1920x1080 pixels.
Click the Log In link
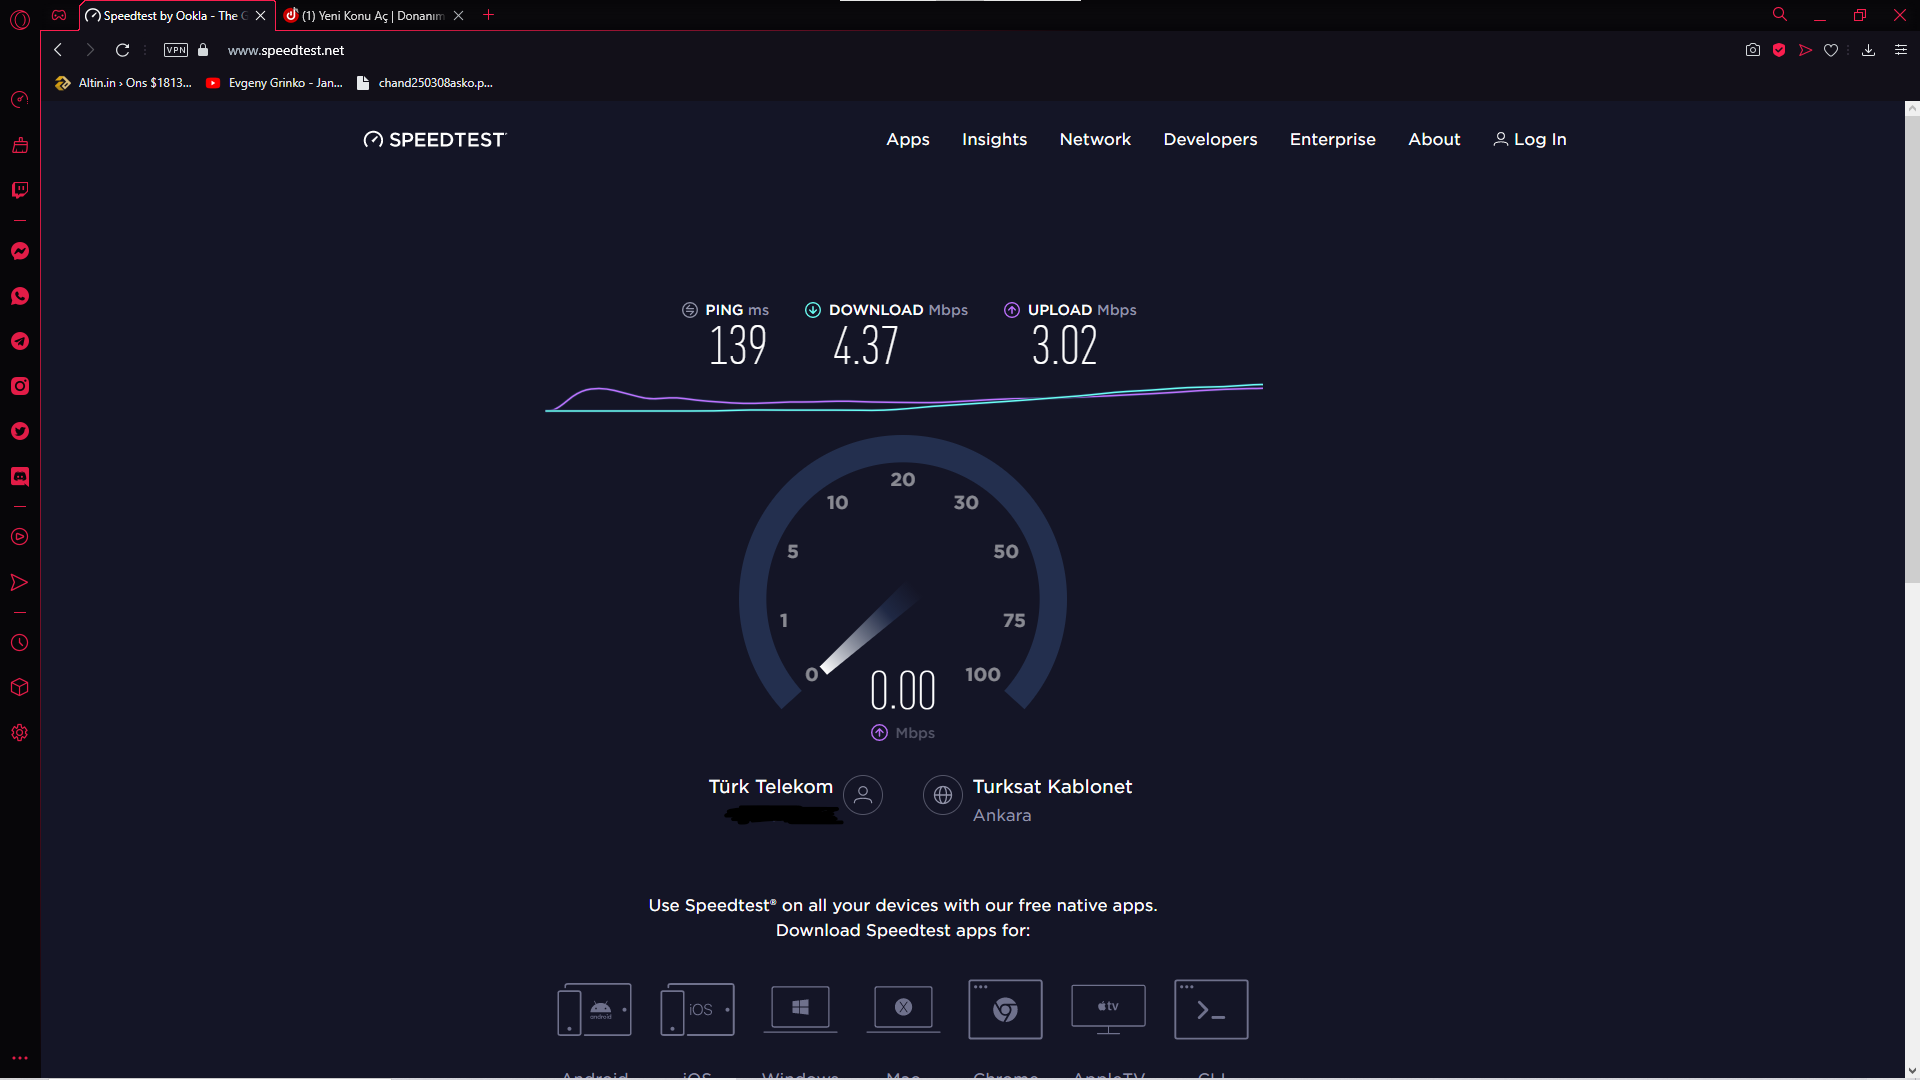[x=1530, y=140]
